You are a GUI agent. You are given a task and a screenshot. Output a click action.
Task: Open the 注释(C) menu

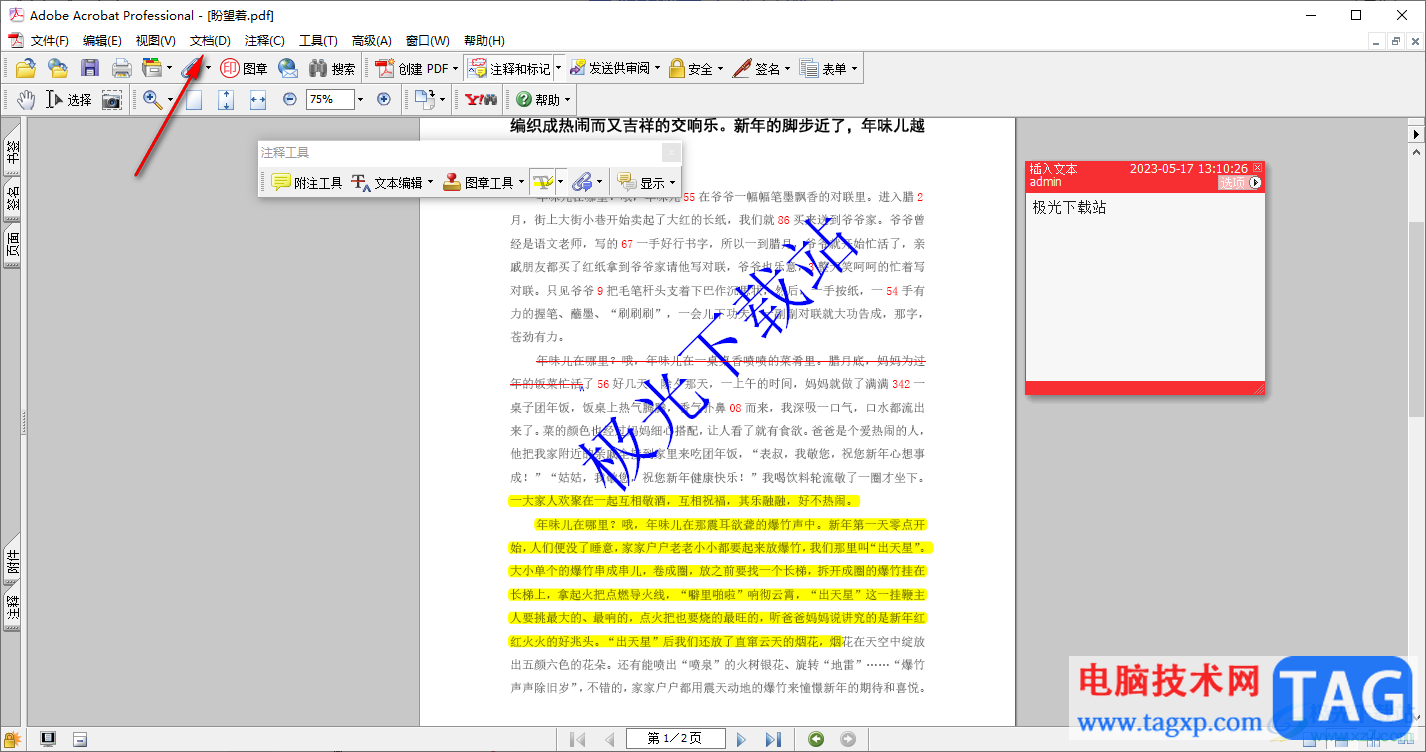point(265,41)
